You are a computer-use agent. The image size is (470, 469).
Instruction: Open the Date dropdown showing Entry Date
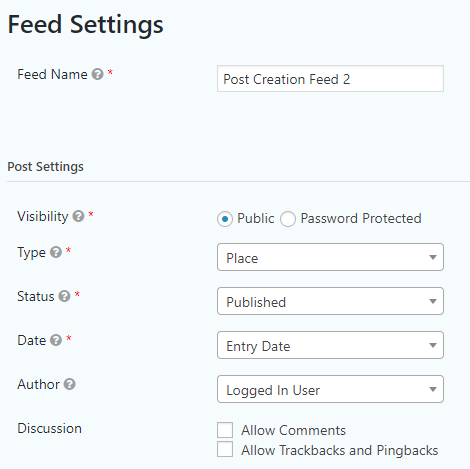pos(330,345)
